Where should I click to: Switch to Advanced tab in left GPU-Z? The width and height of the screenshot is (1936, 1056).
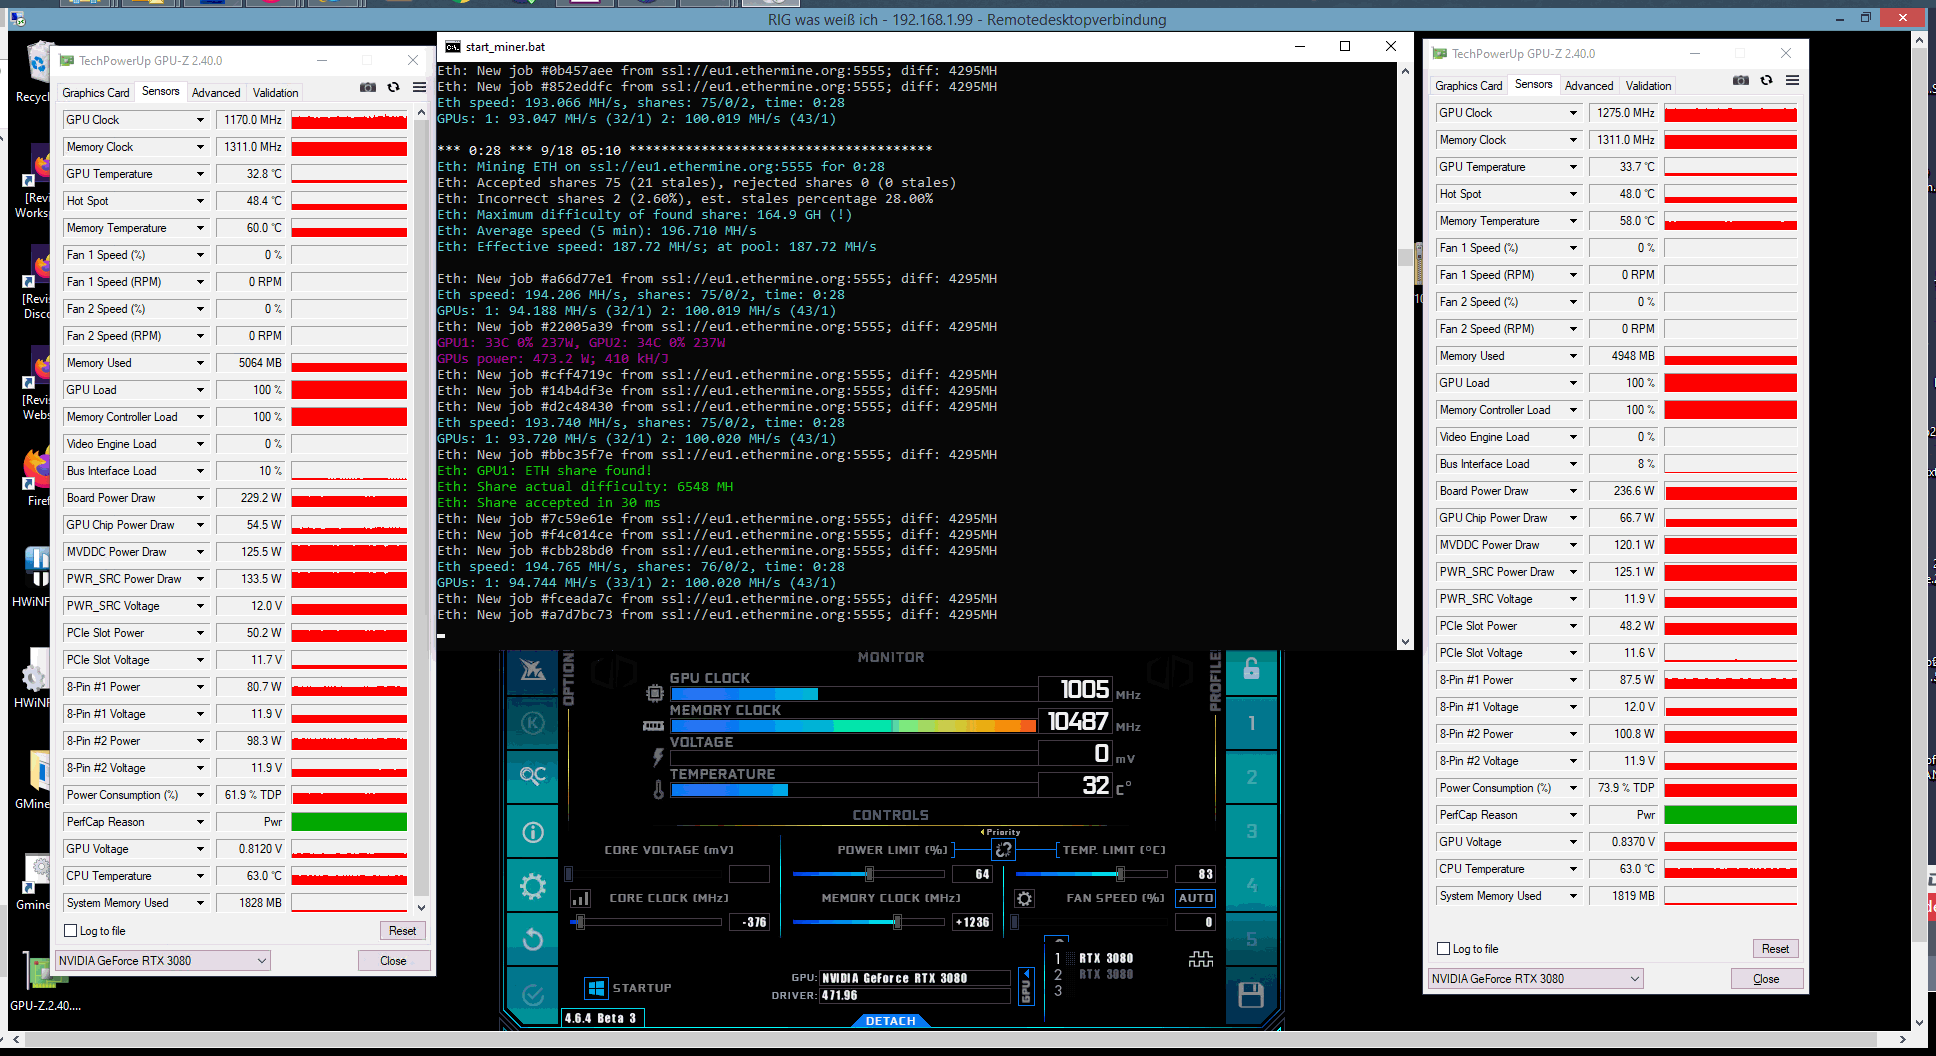tap(216, 92)
